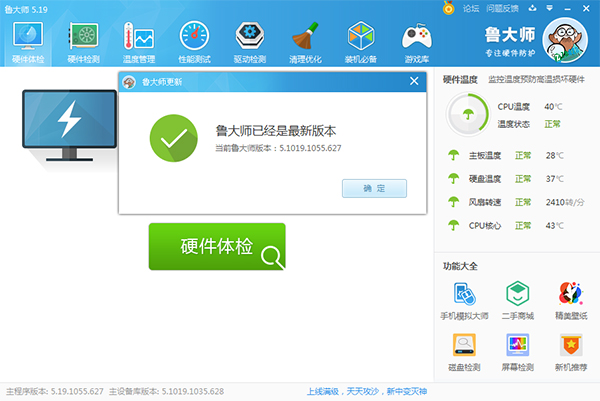Open 清理优化 broom icon
This screenshot has width=600, height=401.
305,36
